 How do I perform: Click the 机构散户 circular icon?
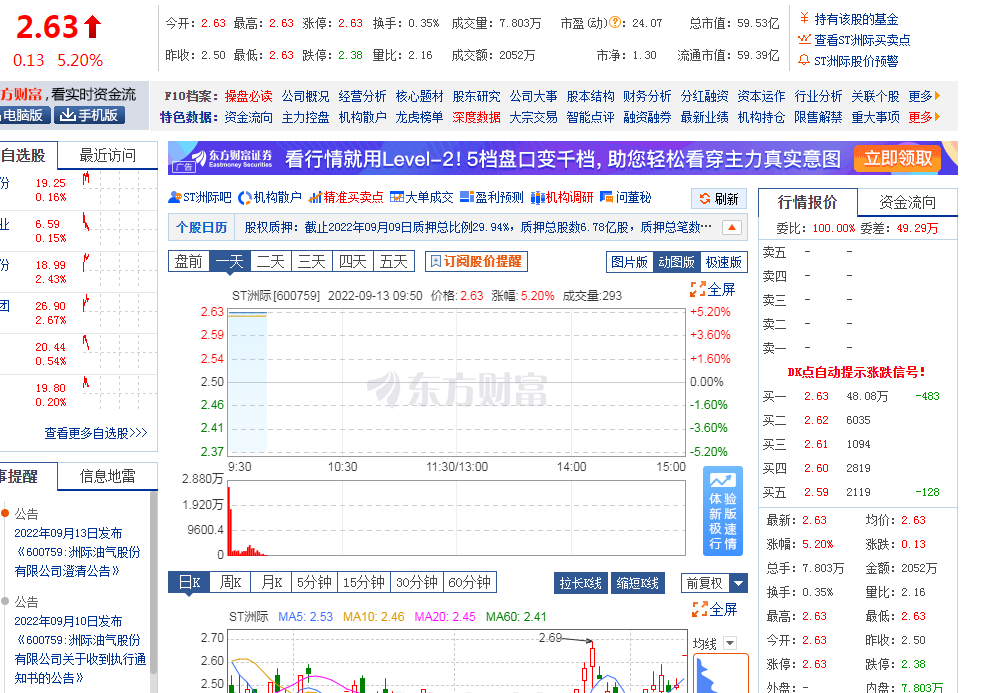pos(245,198)
